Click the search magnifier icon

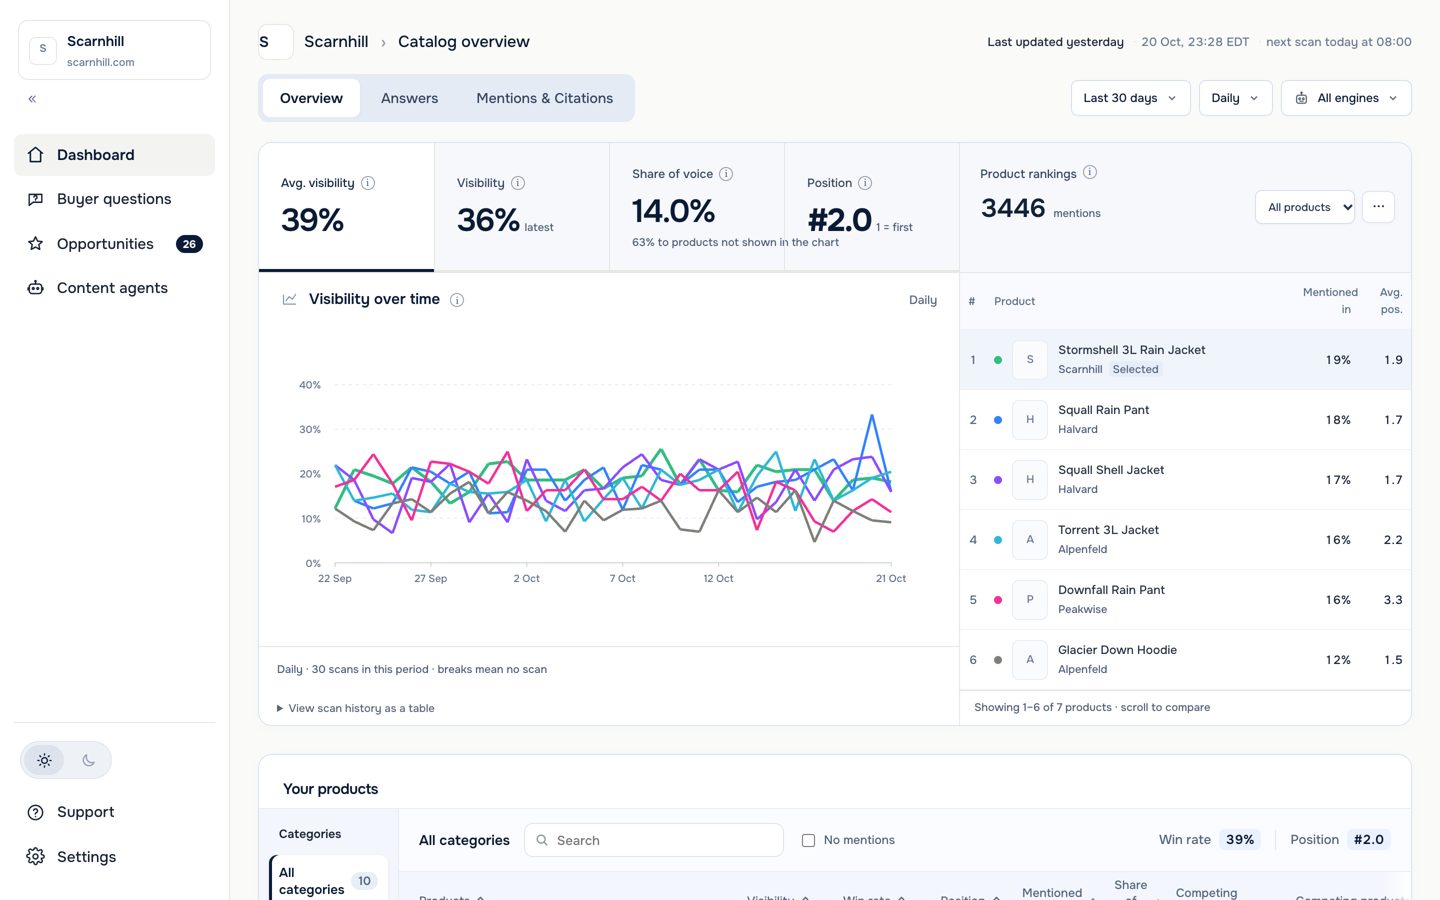tap(542, 840)
